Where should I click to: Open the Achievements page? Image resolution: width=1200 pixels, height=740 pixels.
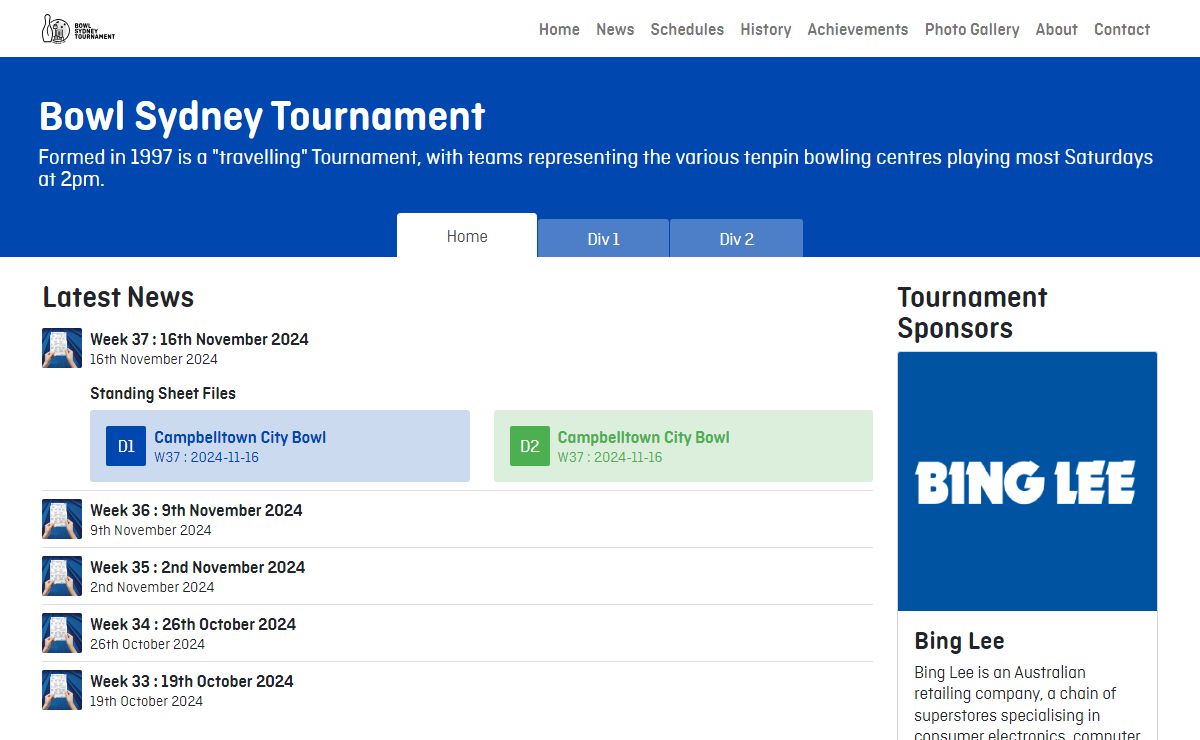click(x=858, y=29)
